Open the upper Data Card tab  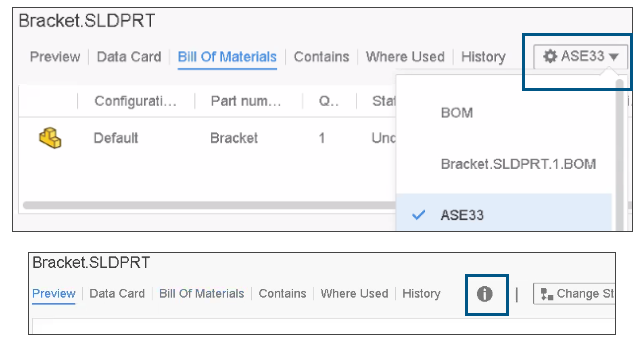tap(129, 57)
